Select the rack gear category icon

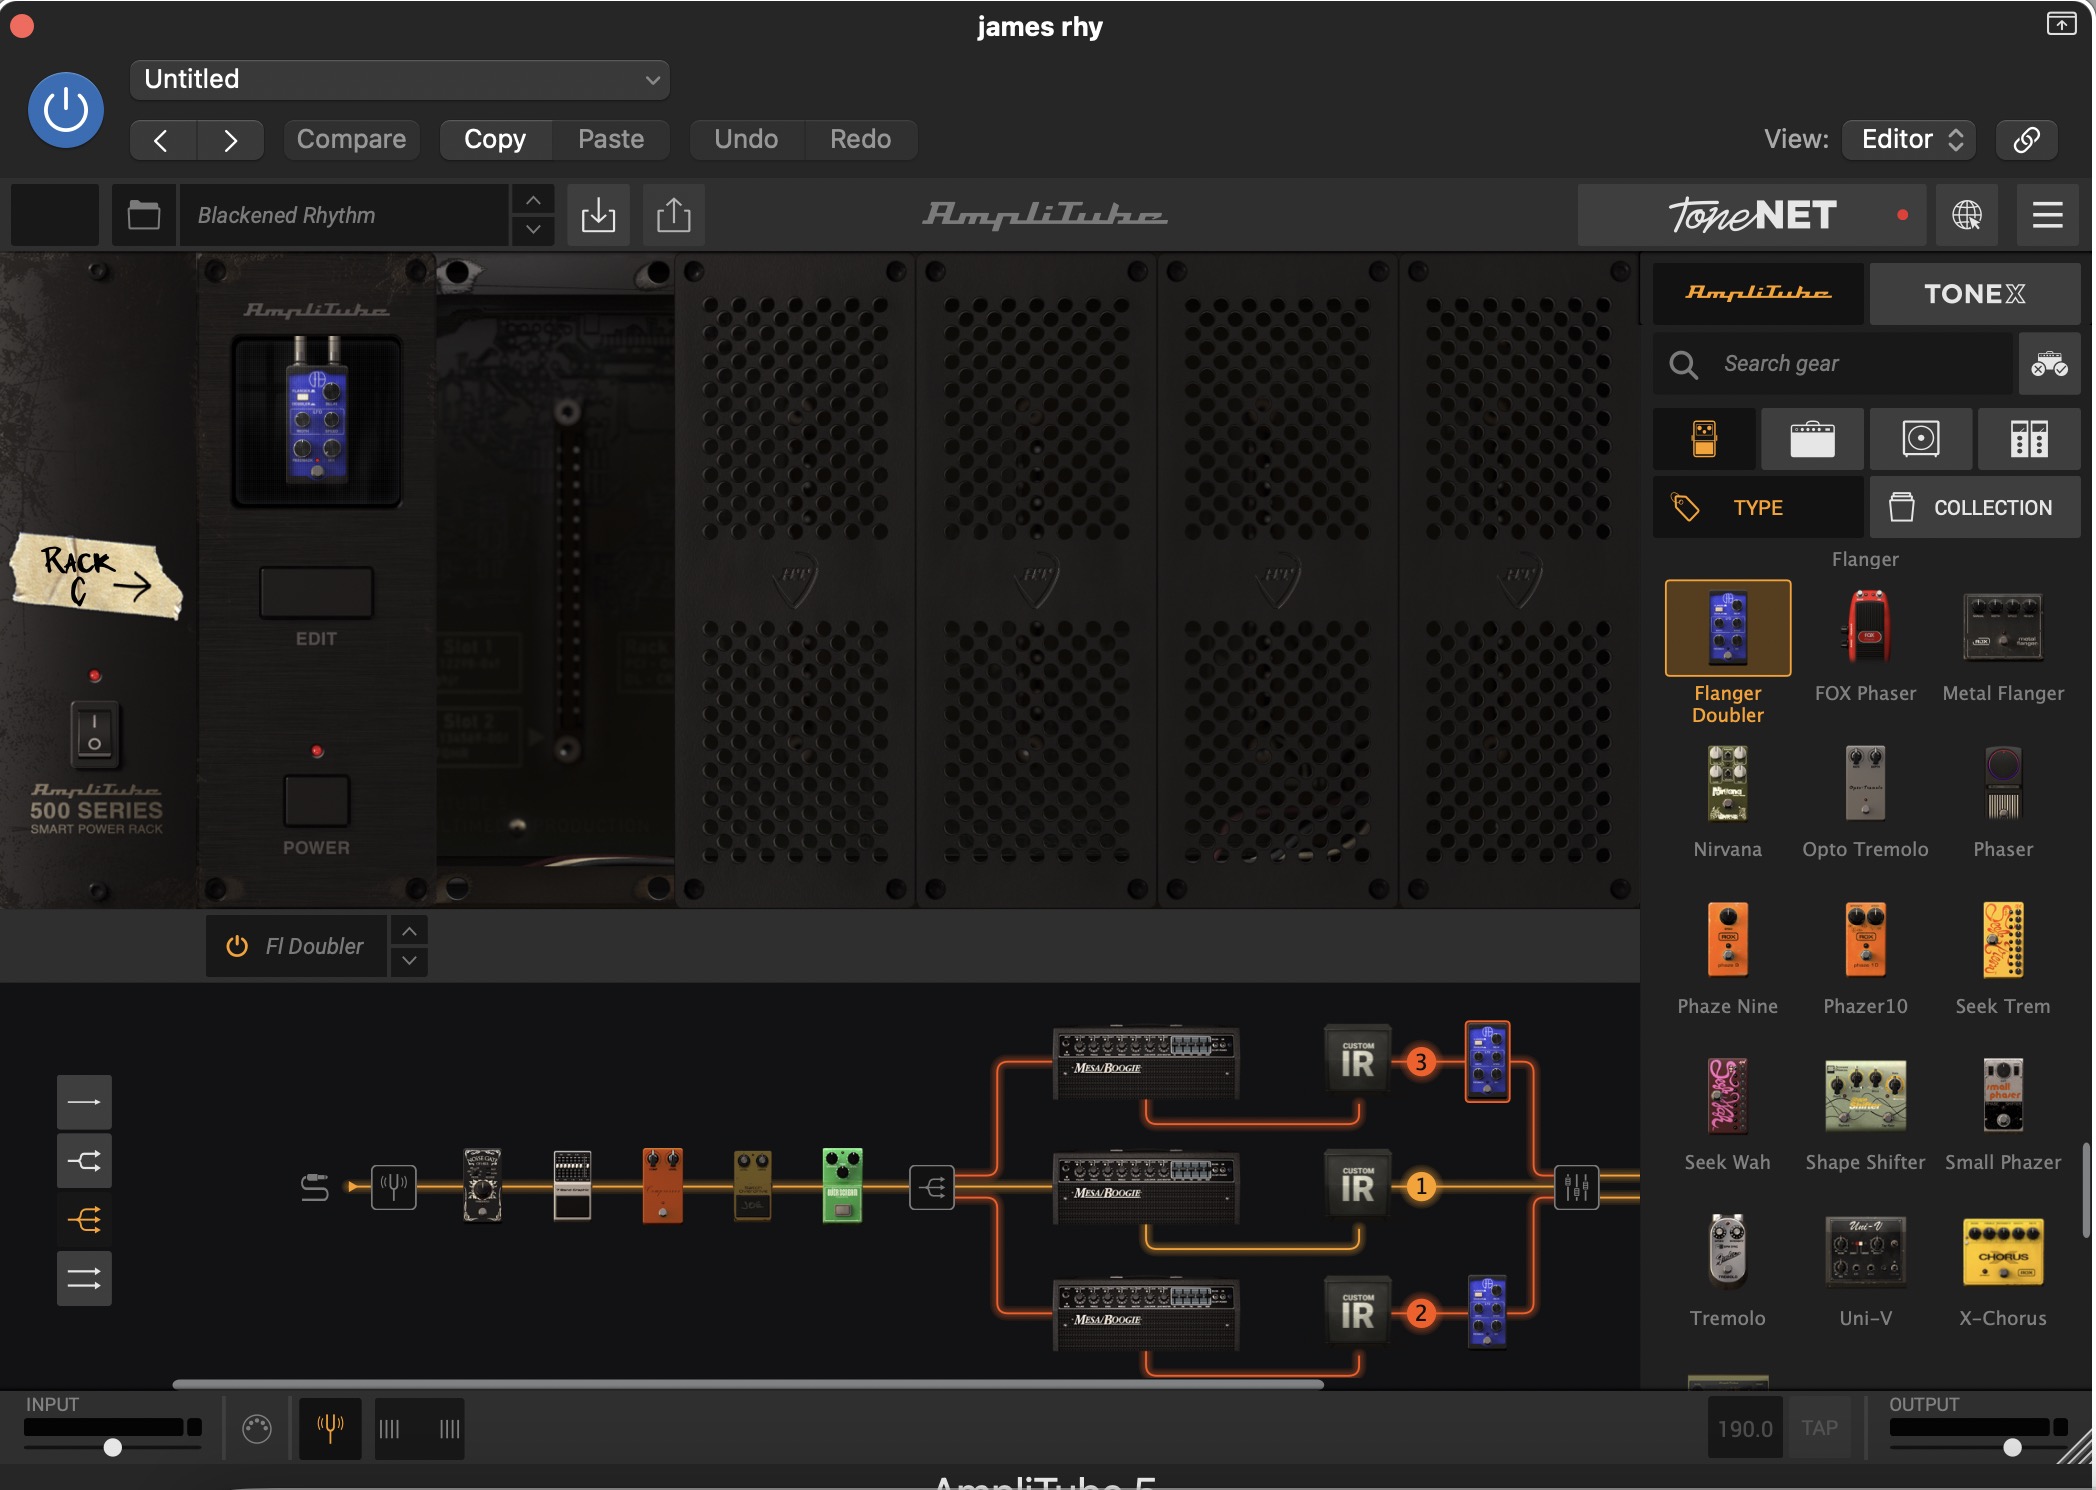click(2029, 439)
